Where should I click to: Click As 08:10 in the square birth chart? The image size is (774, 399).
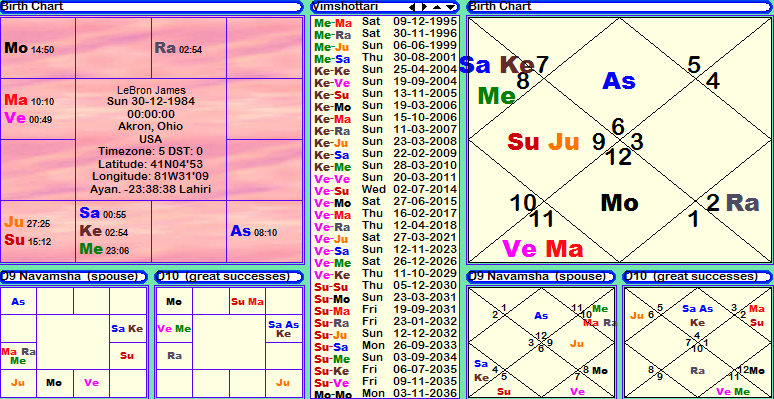pos(254,231)
